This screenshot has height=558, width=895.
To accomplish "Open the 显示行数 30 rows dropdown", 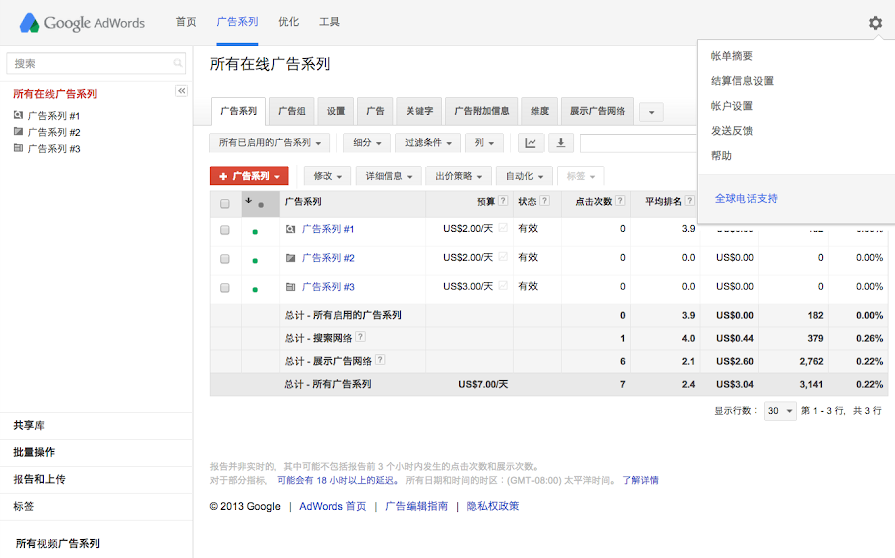I will (x=780, y=411).
